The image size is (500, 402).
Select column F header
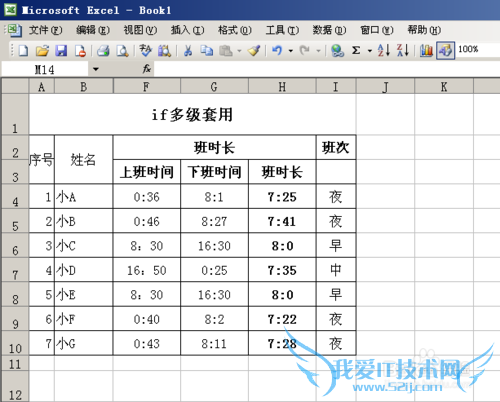tap(147, 86)
